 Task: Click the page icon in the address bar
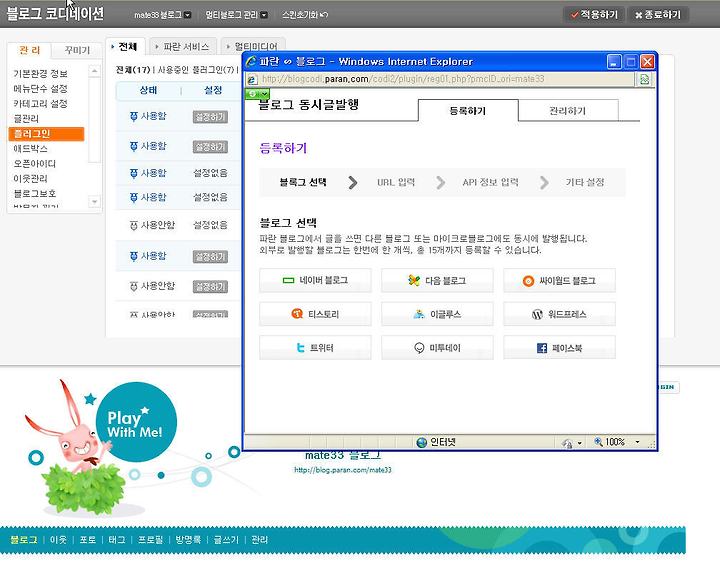coord(252,79)
